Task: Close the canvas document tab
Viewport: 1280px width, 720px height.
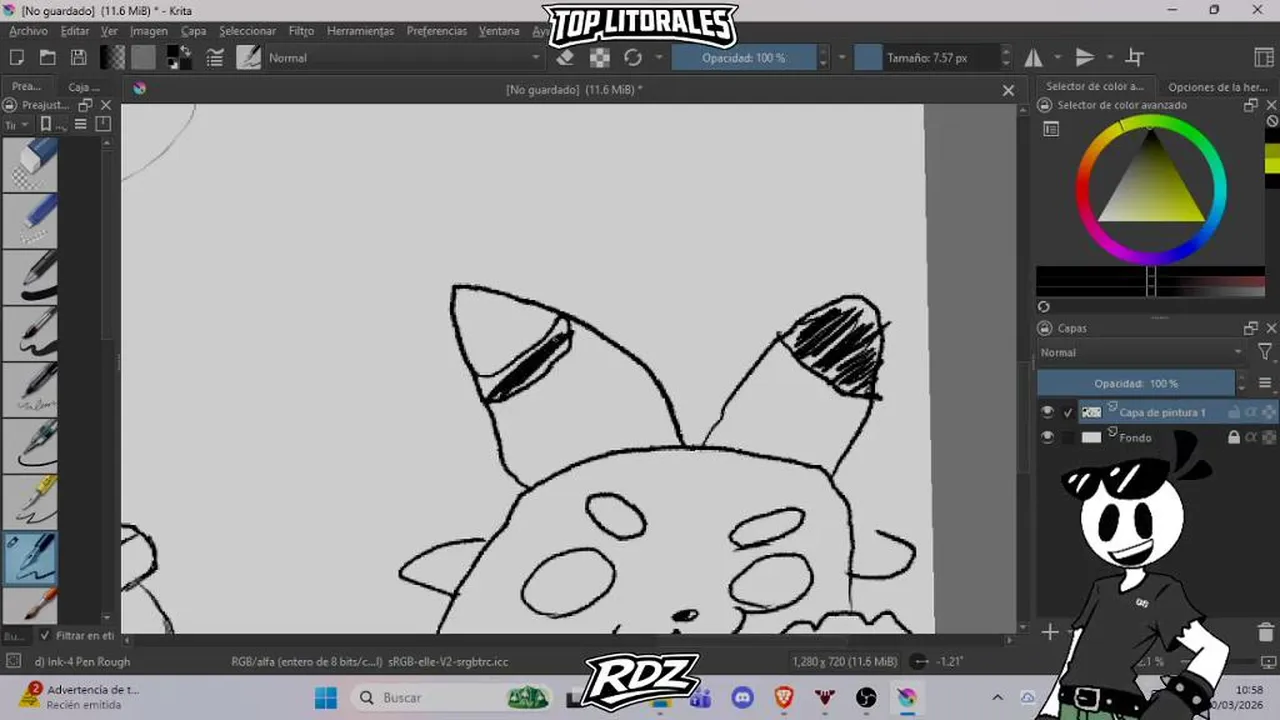Action: (x=1008, y=90)
